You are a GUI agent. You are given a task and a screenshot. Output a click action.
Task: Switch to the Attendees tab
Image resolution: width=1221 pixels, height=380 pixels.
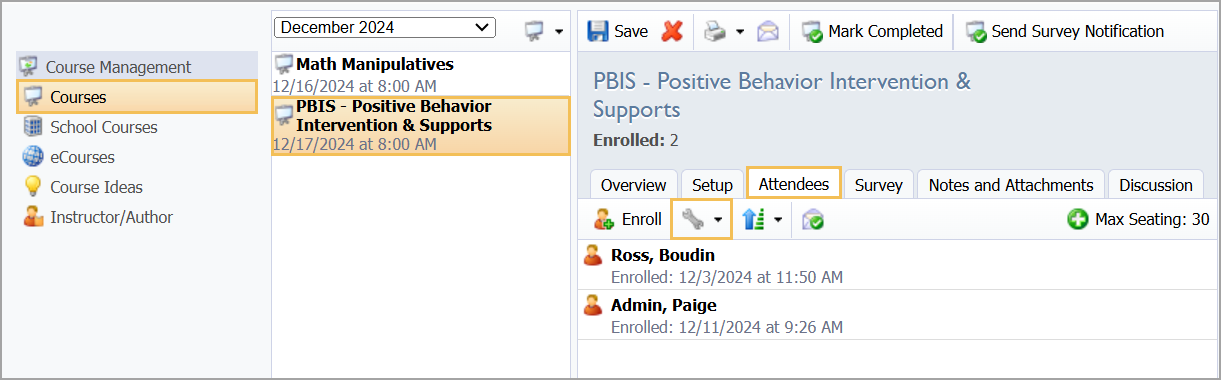pos(794,184)
